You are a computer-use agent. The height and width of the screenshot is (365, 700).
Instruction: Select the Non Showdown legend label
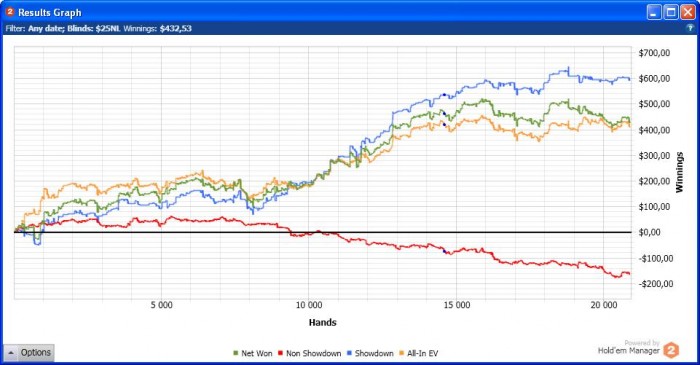click(x=313, y=353)
